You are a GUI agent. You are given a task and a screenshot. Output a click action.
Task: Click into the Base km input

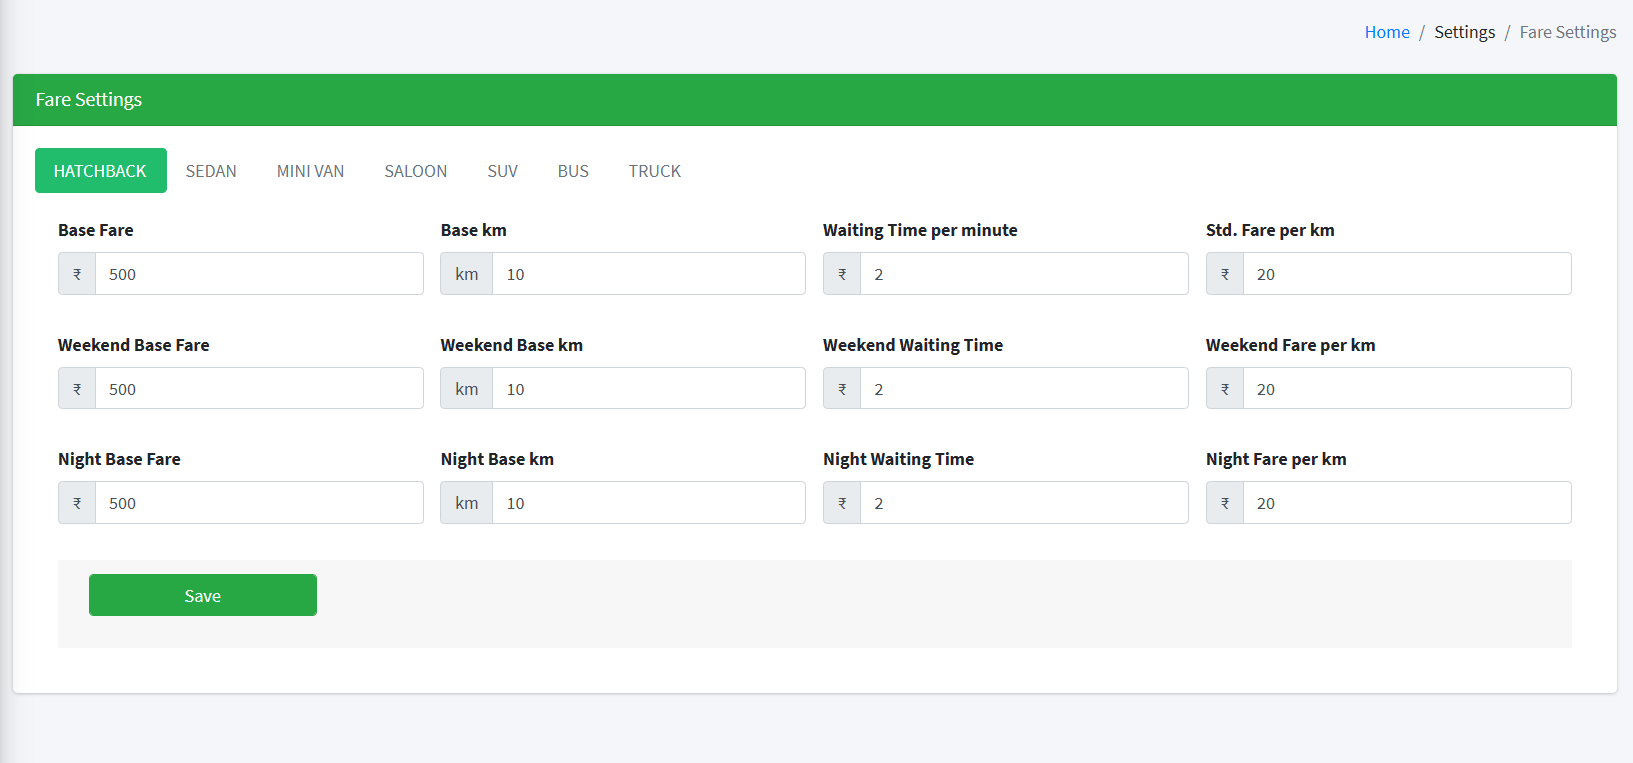click(648, 274)
